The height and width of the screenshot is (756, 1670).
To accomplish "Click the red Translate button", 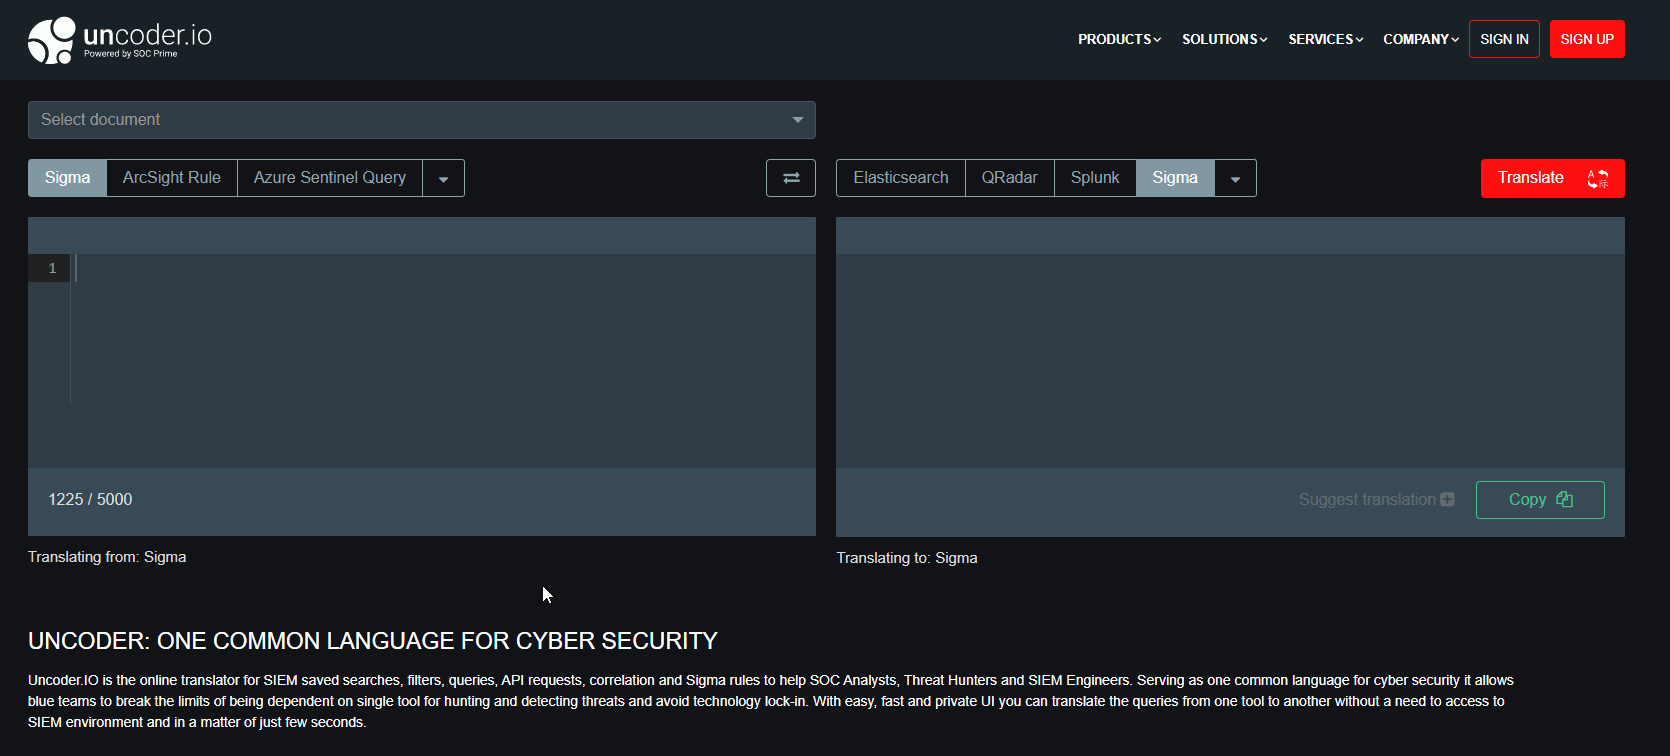I will coord(1553,178).
